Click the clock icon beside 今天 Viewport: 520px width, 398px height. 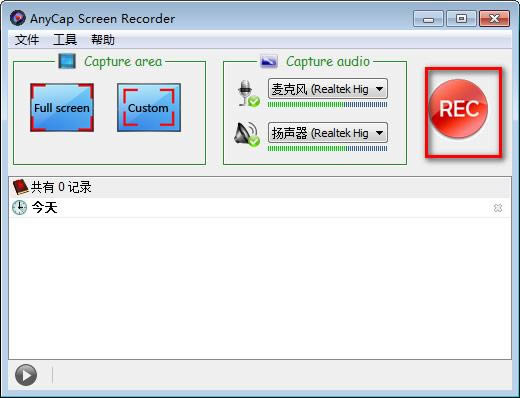20,208
